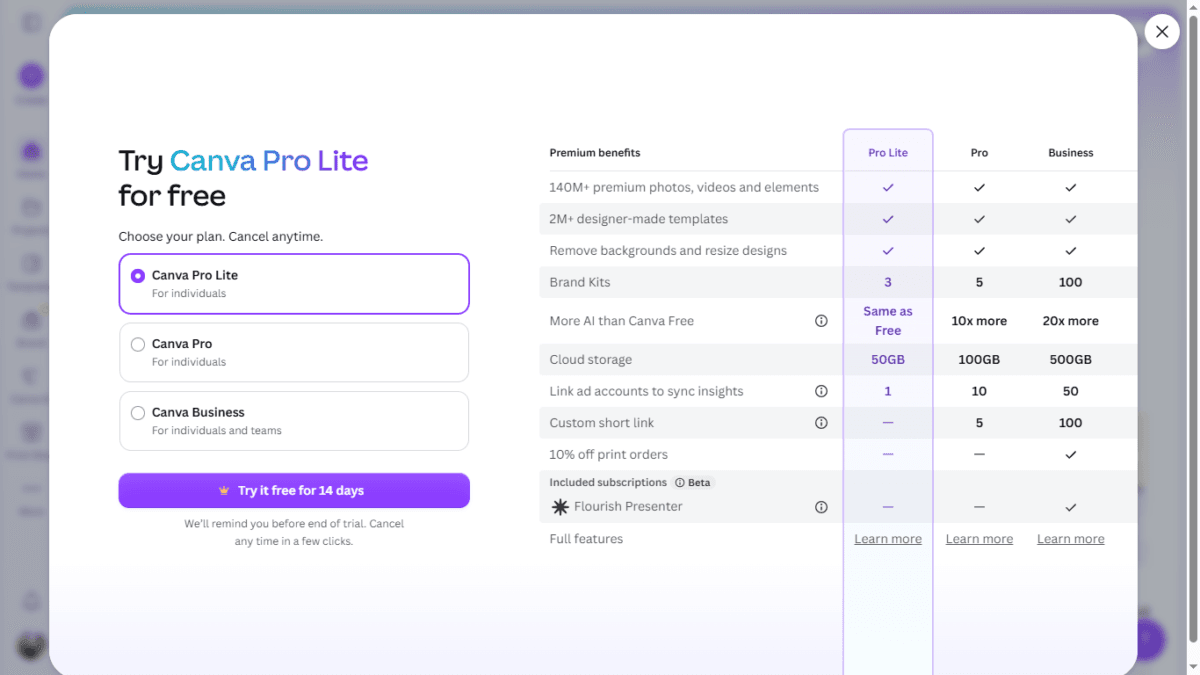Open Learn more link under Pro column

point(979,539)
